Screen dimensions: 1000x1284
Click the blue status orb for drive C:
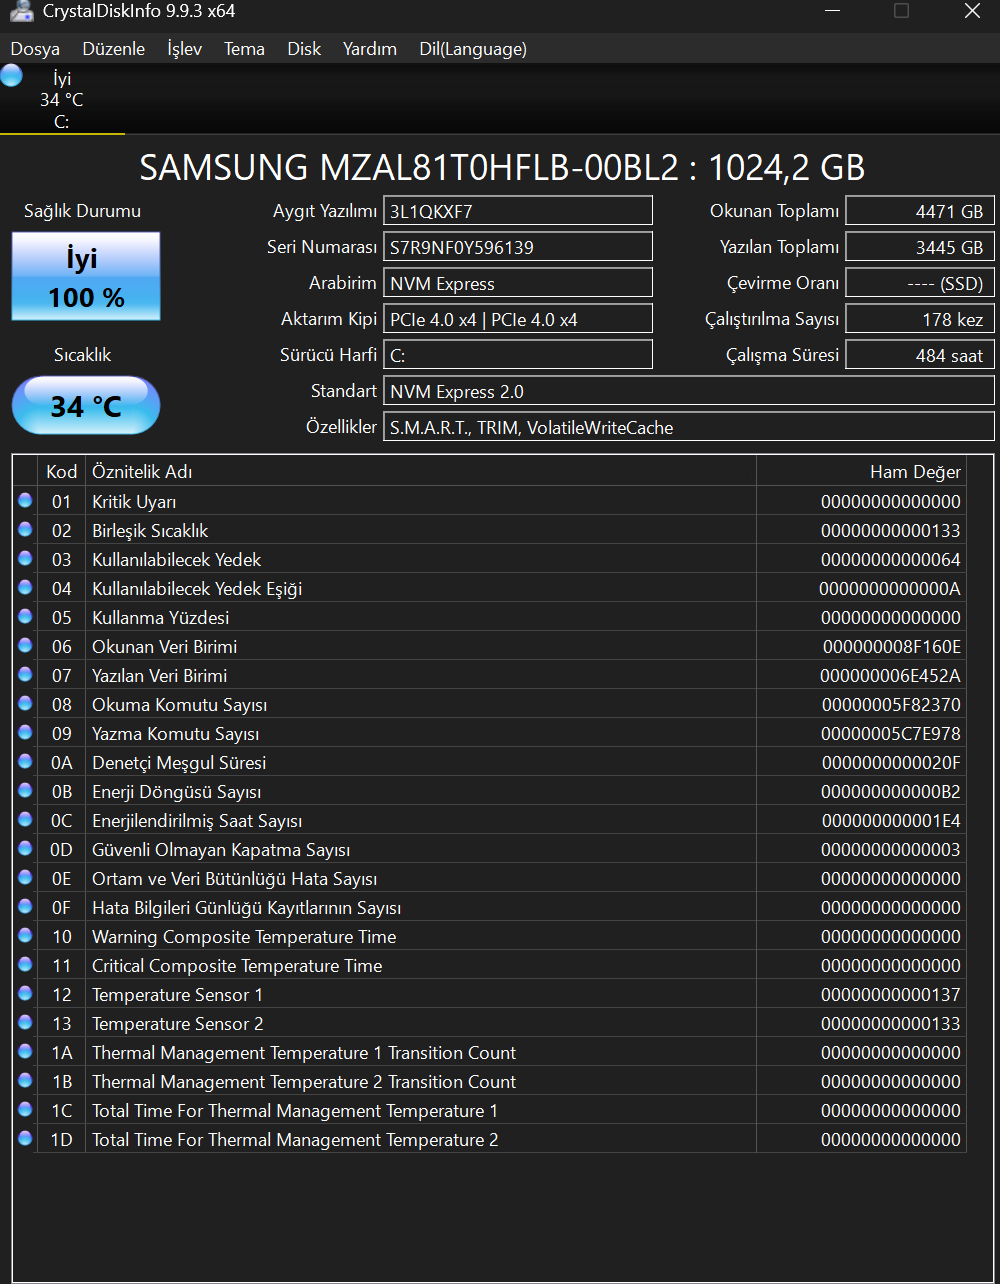(x=11, y=76)
